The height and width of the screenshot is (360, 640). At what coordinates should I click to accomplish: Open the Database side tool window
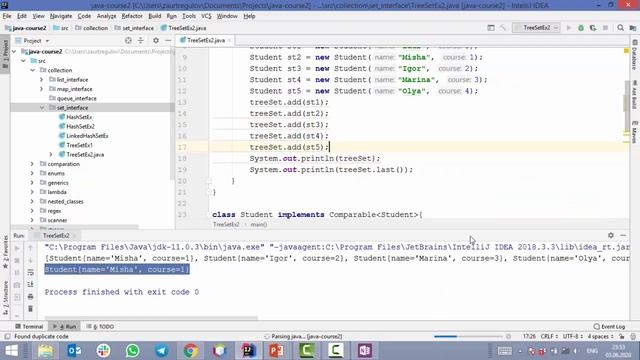coord(635,54)
